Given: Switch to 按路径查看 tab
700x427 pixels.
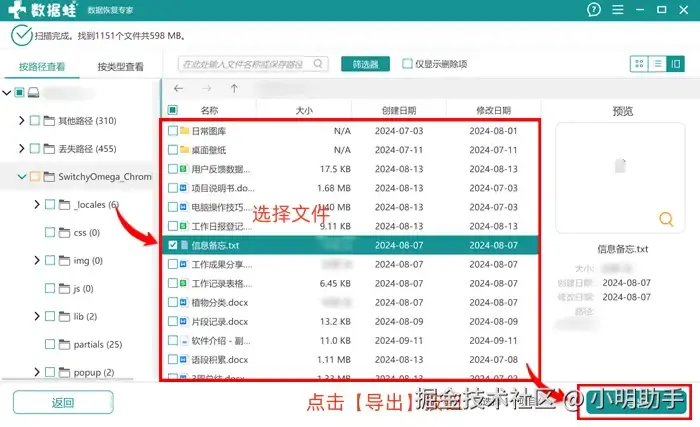Looking at the screenshot, I should [x=42, y=67].
